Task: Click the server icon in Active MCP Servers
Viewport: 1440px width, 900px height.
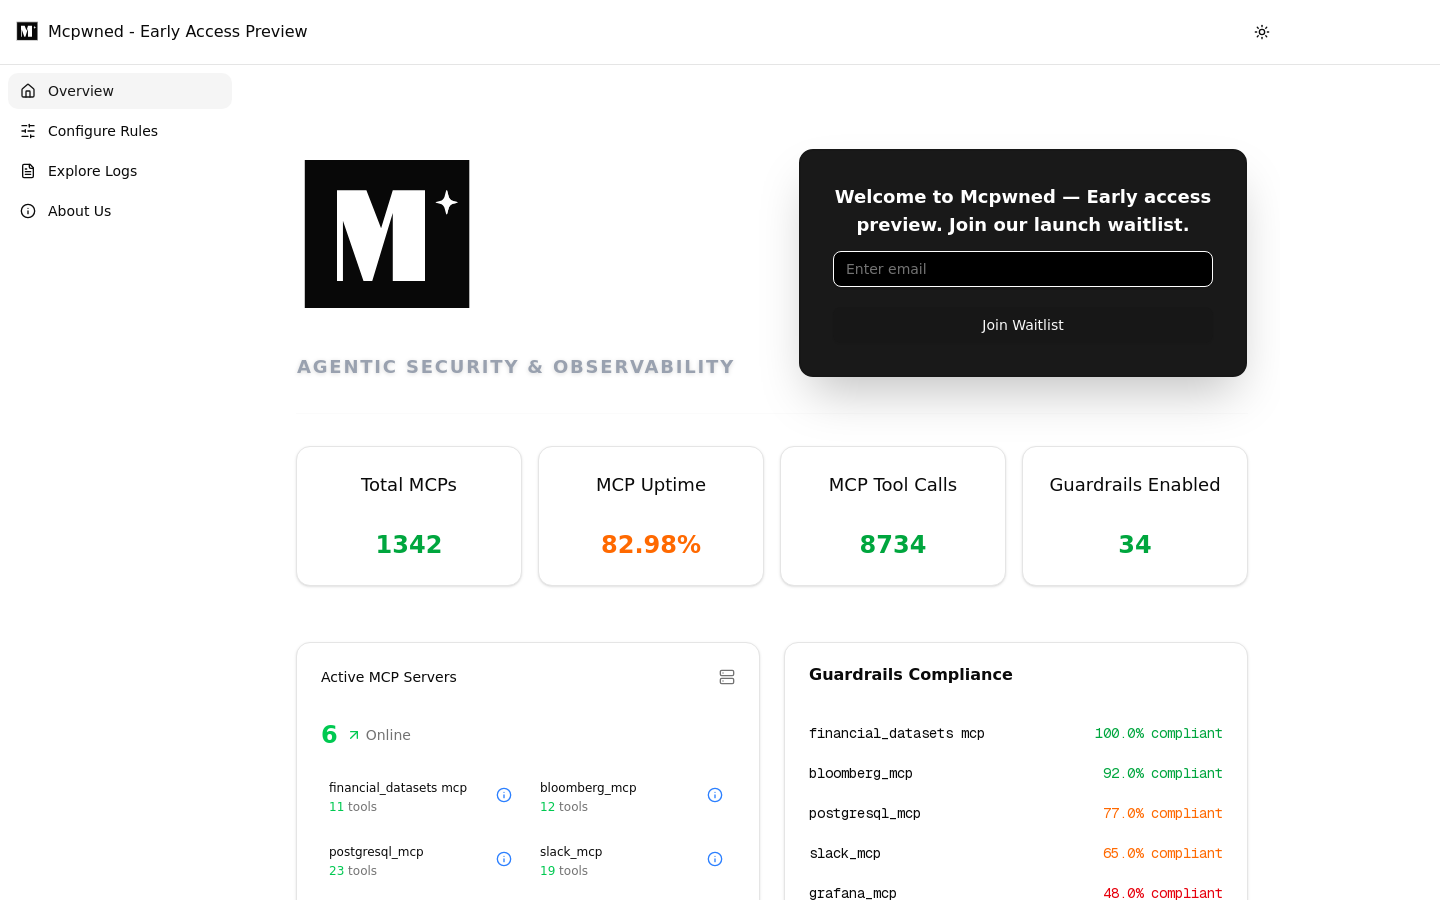Action: click(727, 677)
